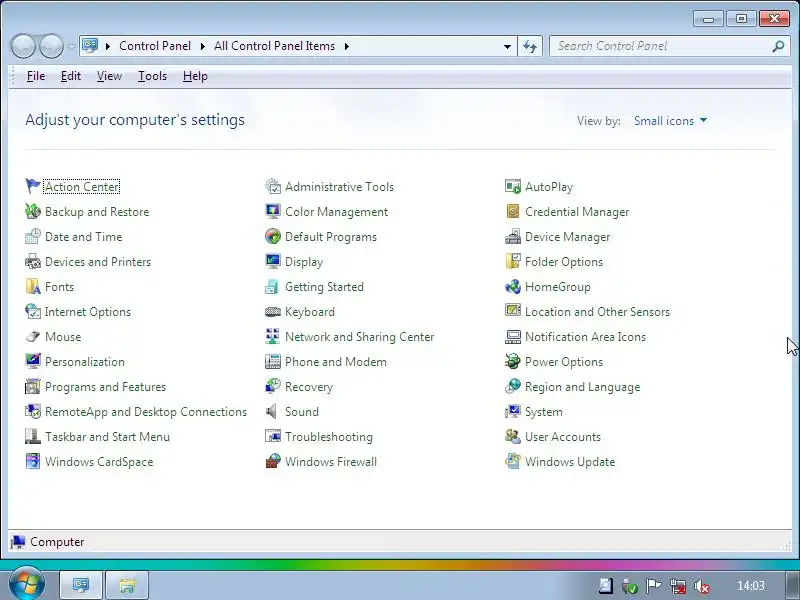The height and width of the screenshot is (600, 800).
Task: Open the Windows Firewall brick wall icon
Action: [x=273, y=462]
